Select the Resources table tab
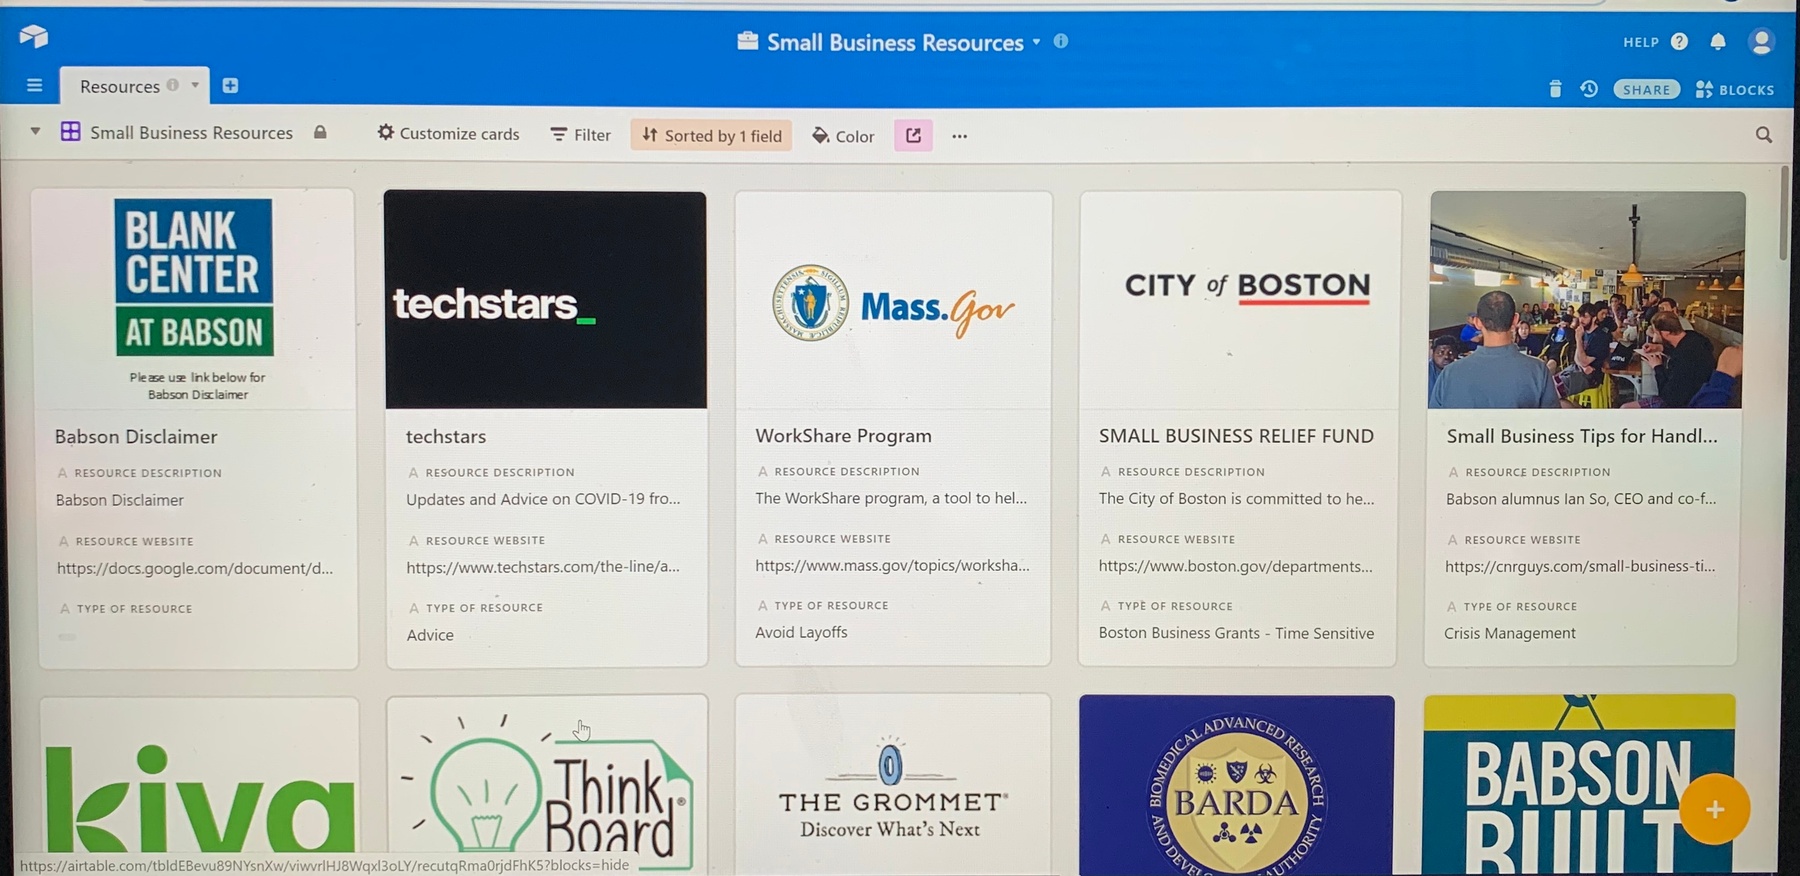The height and width of the screenshot is (876, 1800). point(119,87)
